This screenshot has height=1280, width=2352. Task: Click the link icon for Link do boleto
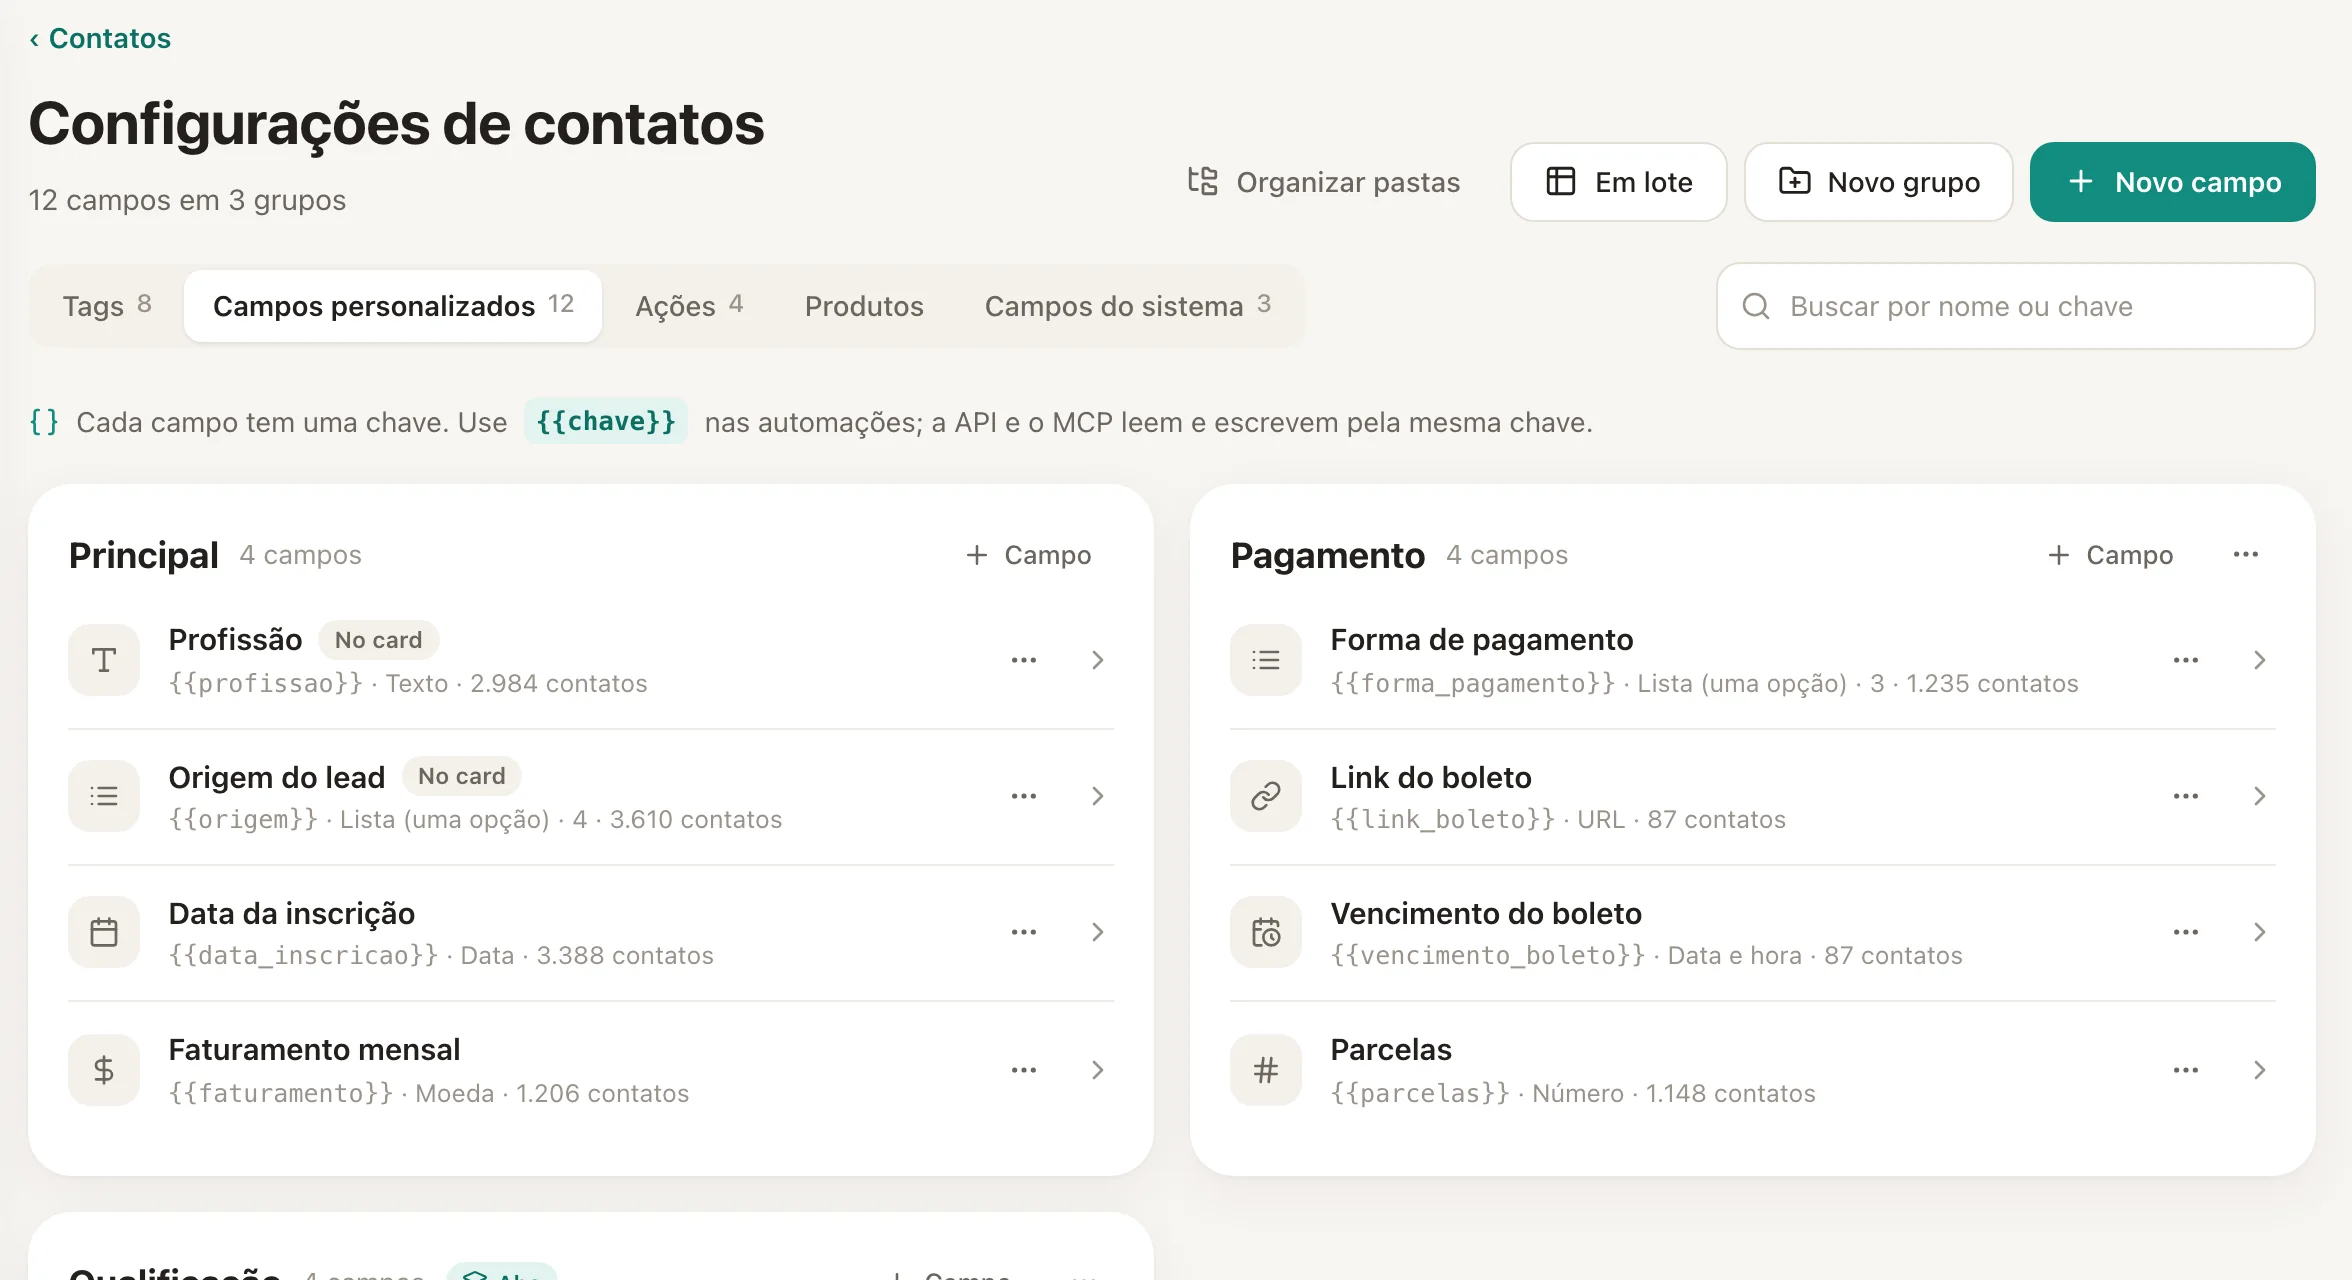[x=1266, y=796]
